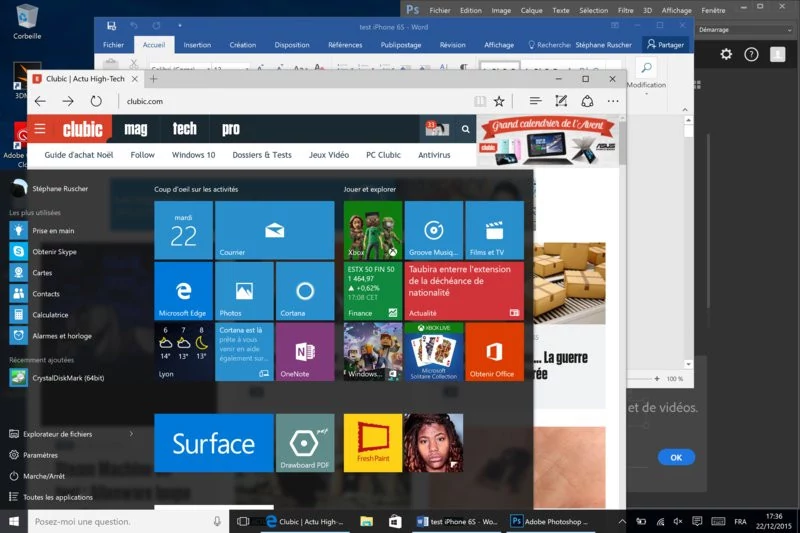Viewport: 800px width, 533px height.
Task: Click Word vertical scrollbar down arrow
Action: (x=688, y=364)
